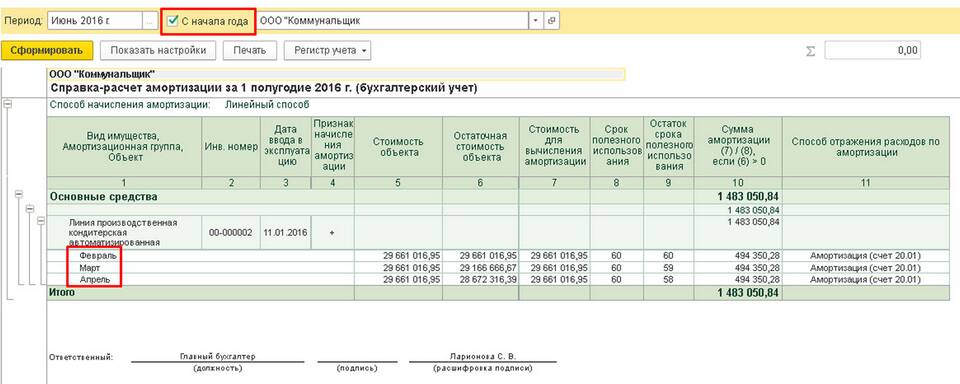Toggle the 'С начала года' checkbox
This screenshot has width=960, height=384.
pyautogui.click(x=174, y=21)
